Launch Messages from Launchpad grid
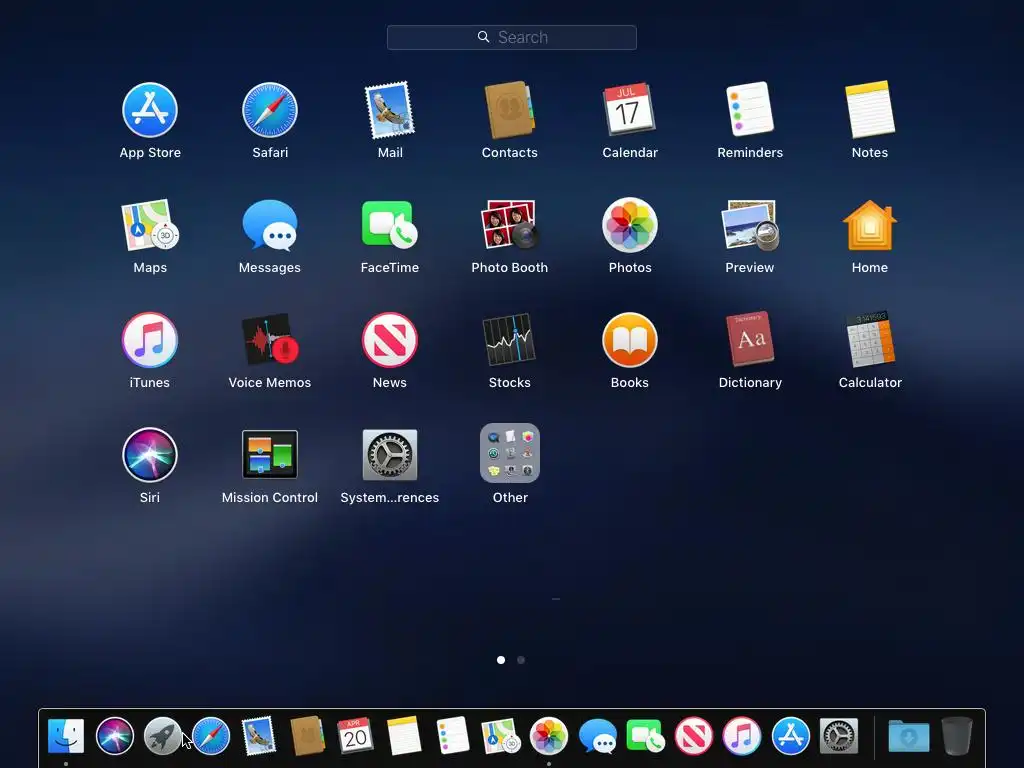The image size is (1024, 768). [x=270, y=225]
